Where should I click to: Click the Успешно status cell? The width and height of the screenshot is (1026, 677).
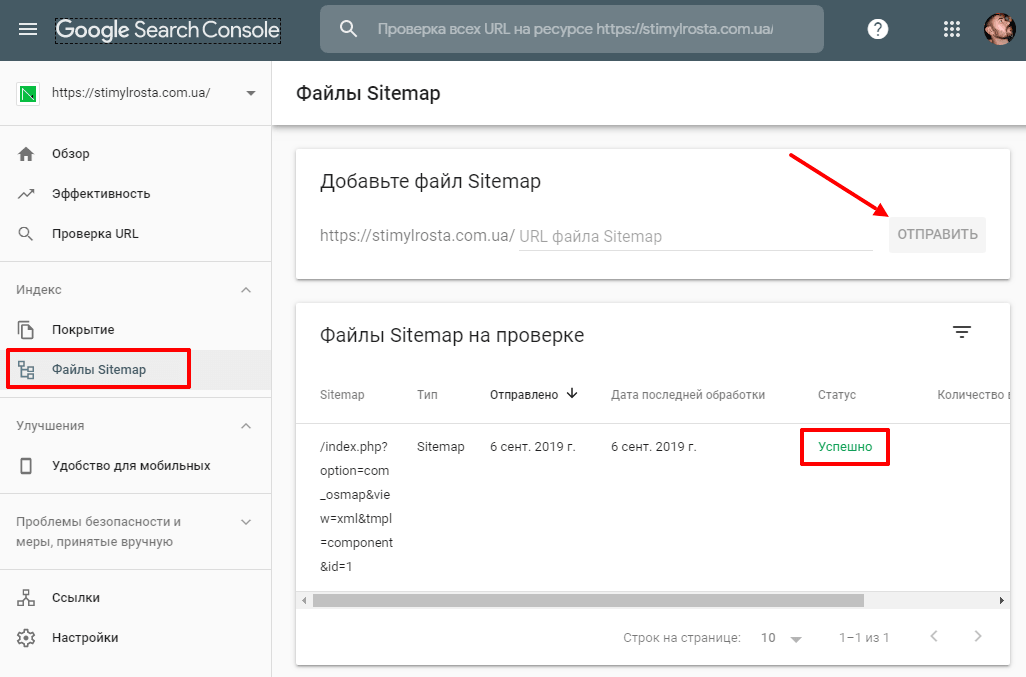pyautogui.click(x=845, y=447)
